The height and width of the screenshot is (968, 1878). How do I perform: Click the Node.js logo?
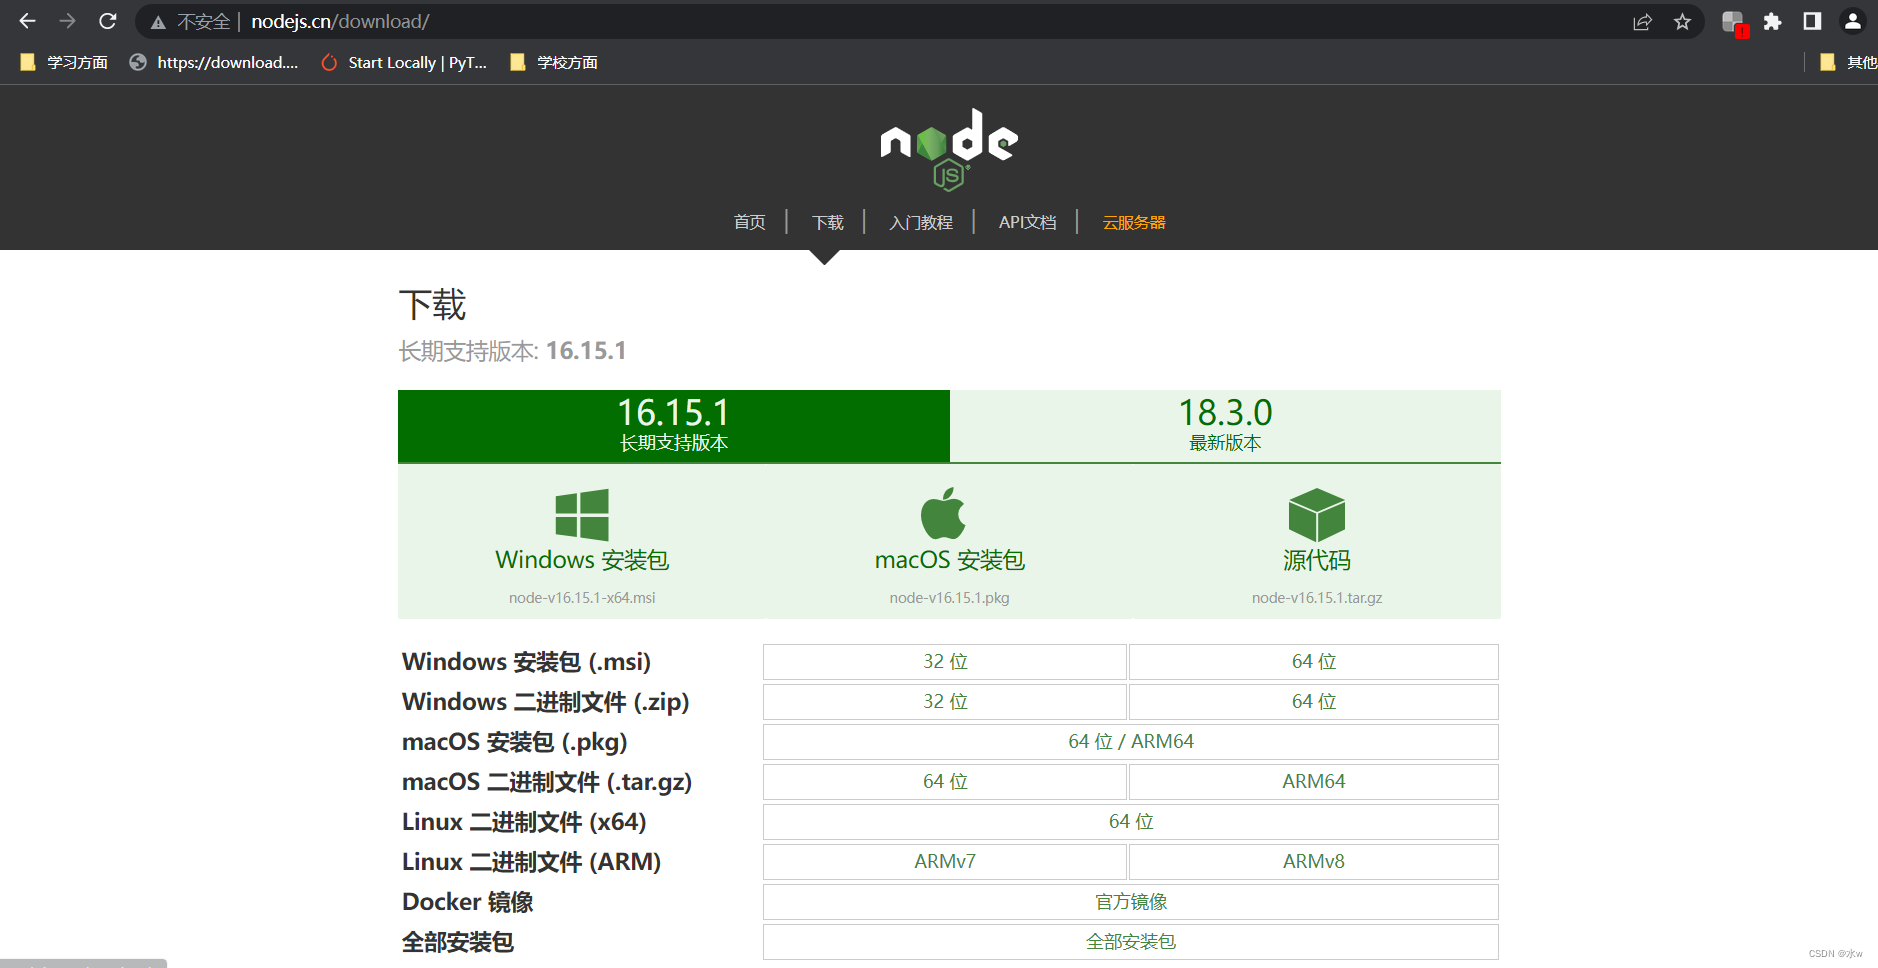click(x=949, y=149)
